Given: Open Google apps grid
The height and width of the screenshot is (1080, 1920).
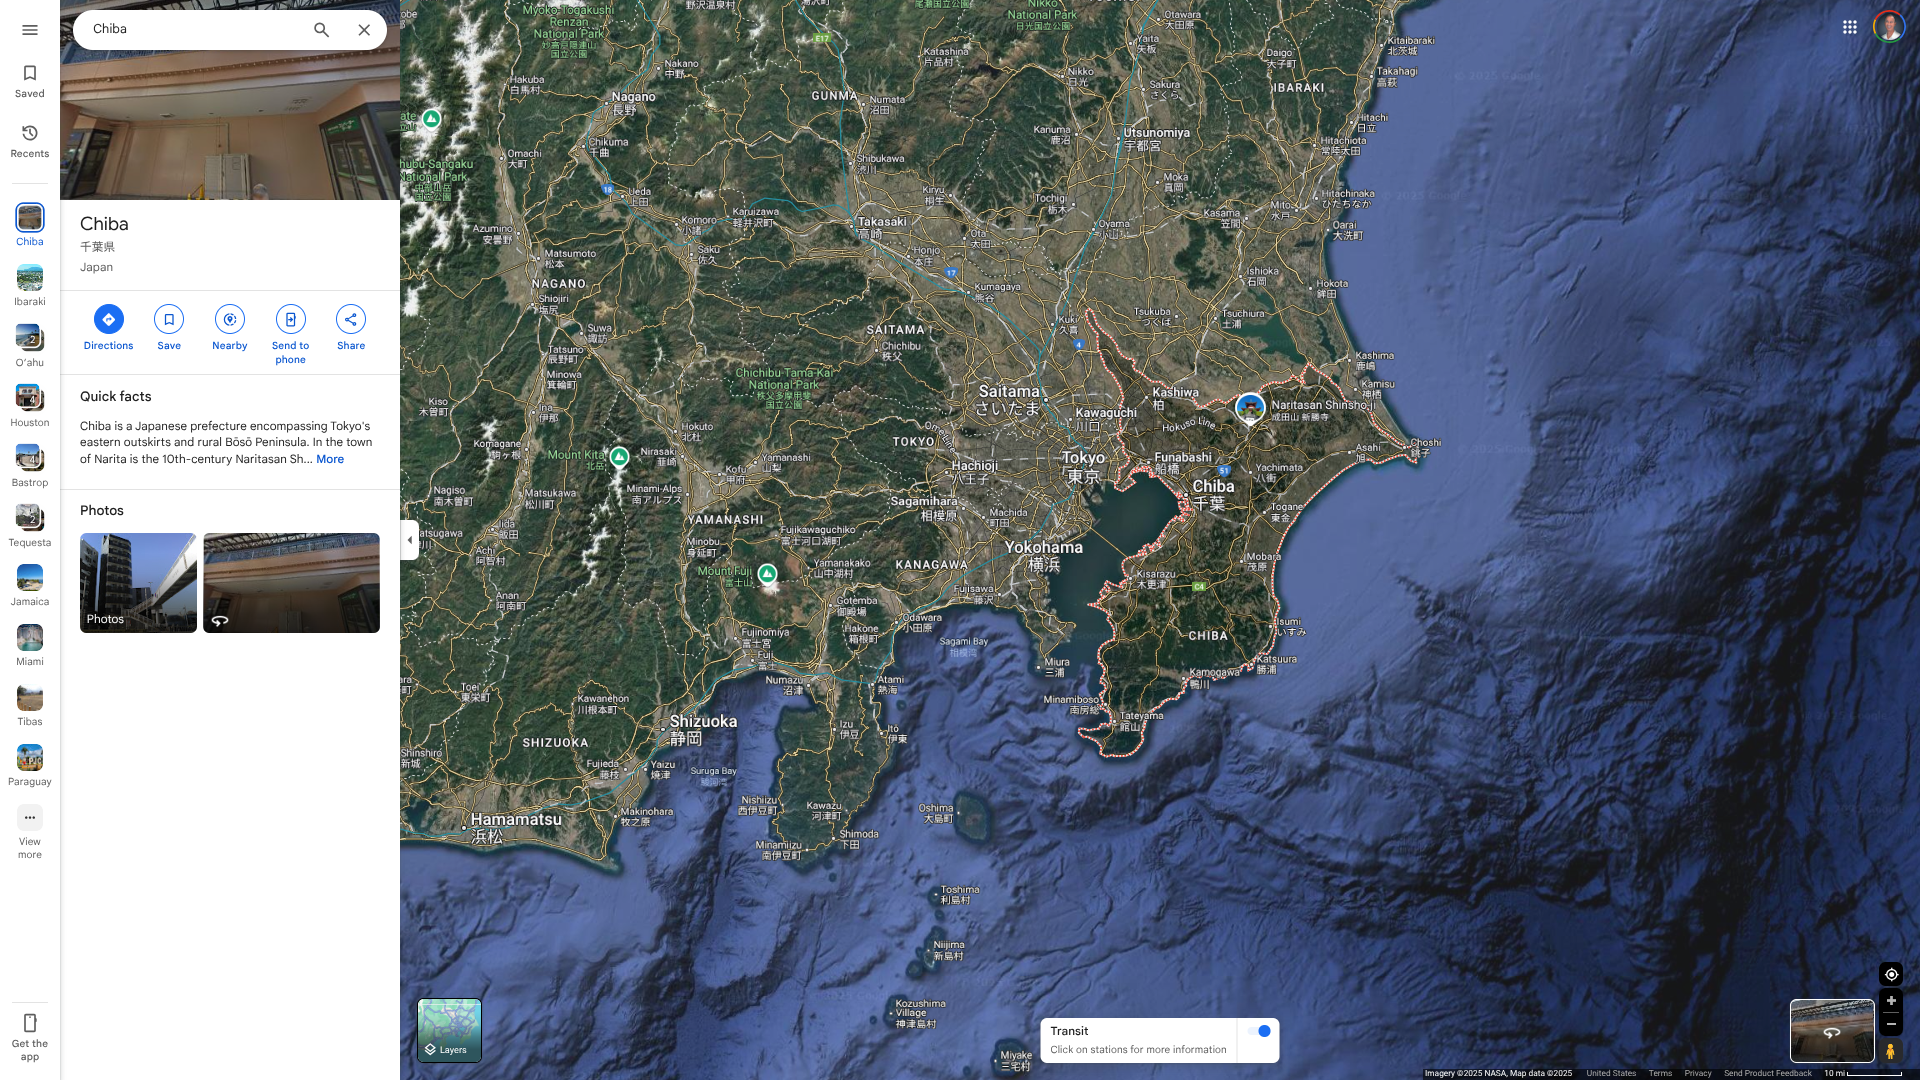Looking at the screenshot, I should pyautogui.click(x=1850, y=27).
